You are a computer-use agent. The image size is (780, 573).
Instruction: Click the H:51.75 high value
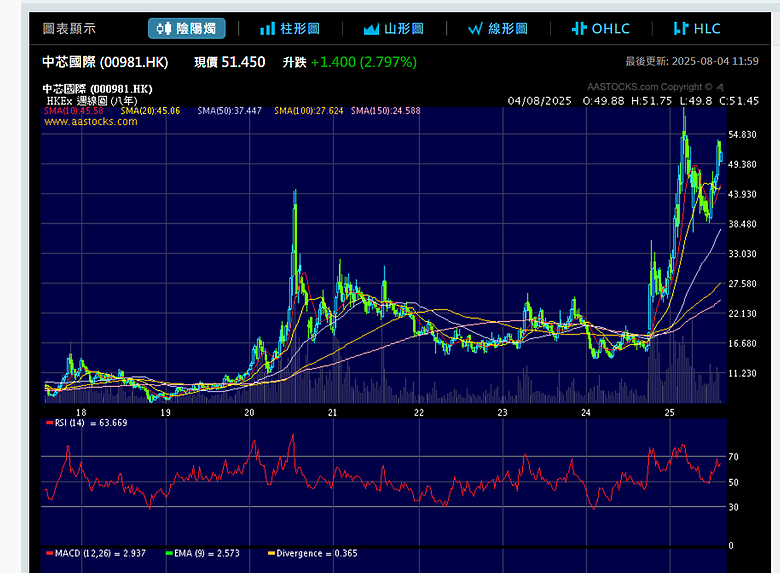tap(652, 101)
